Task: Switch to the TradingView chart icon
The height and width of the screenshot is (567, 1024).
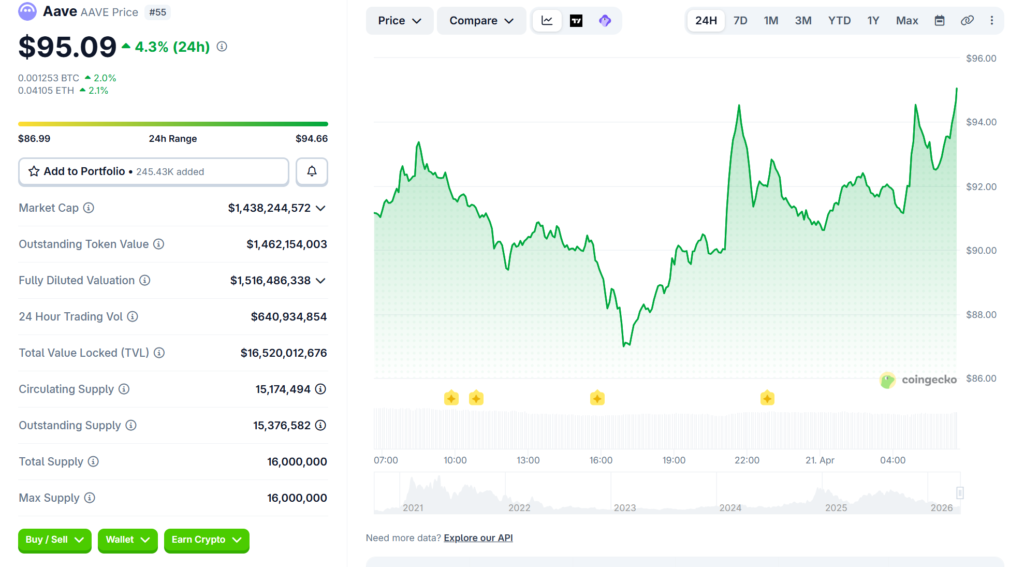Action: pyautogui.click(x=576, y=21)
